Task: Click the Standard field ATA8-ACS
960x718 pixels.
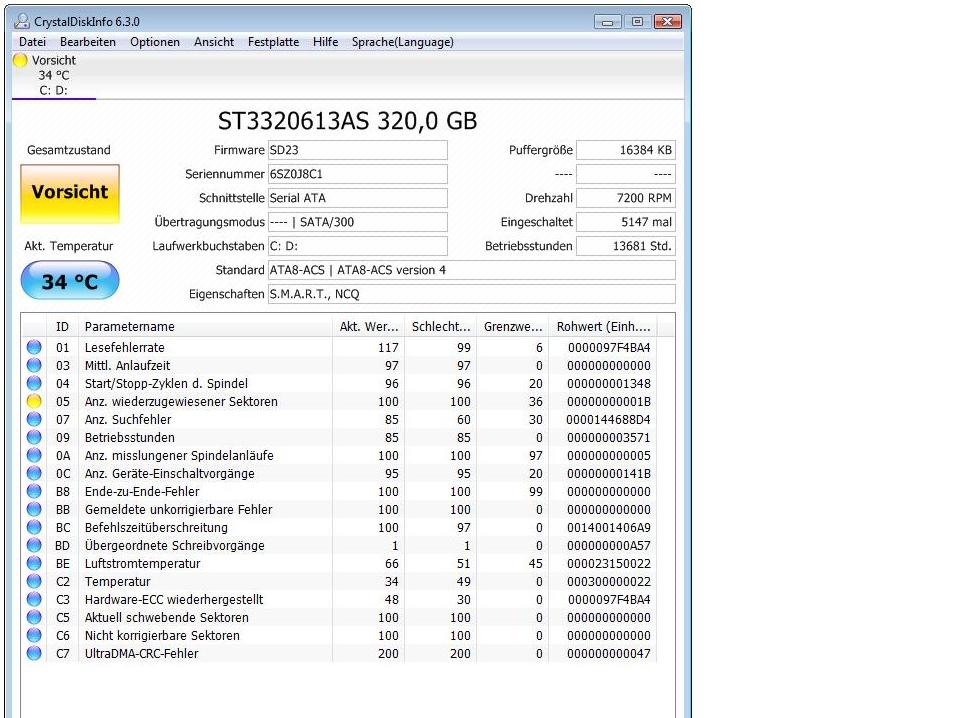Action: coord(471,270)
